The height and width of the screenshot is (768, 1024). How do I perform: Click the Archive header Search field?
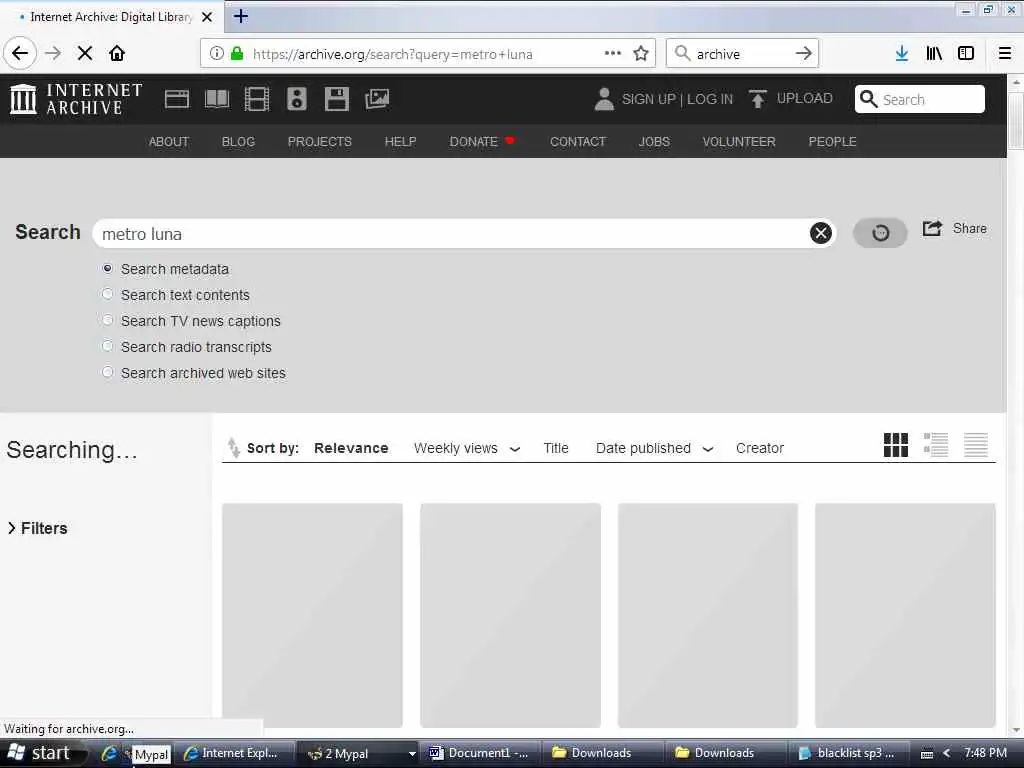(x=920, y=99)
